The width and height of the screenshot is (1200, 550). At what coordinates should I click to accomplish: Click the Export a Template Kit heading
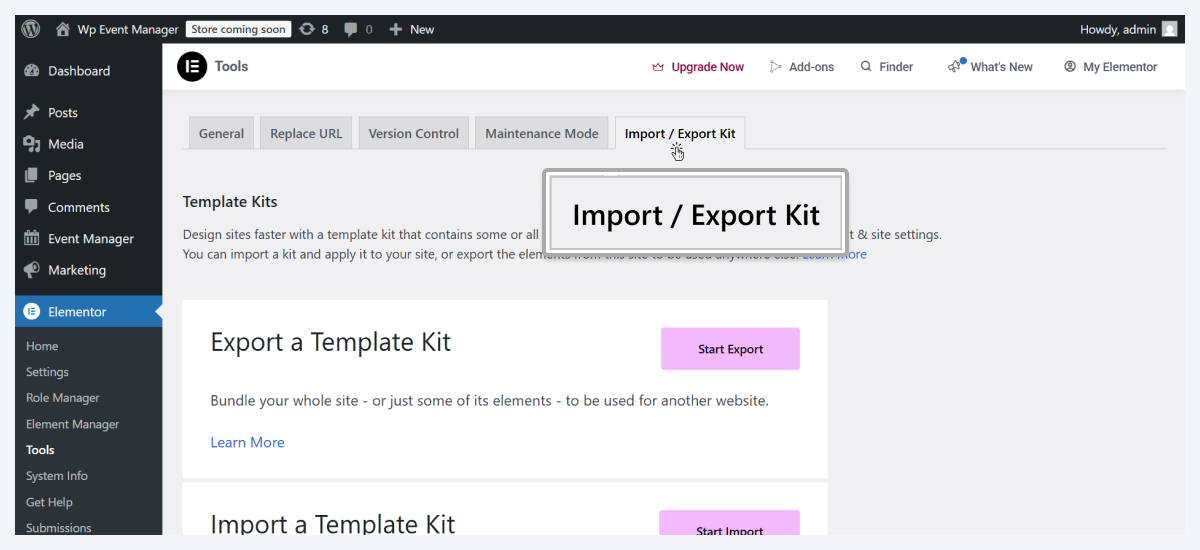tap(331, 342)
